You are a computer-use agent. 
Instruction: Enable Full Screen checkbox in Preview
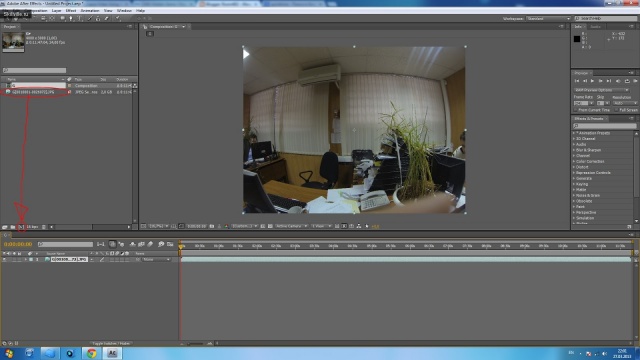pos(616,110)
